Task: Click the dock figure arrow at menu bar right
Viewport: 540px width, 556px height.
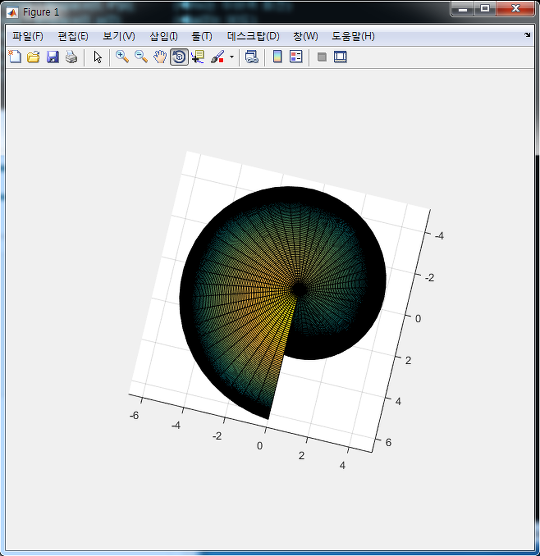Action: click(527, 35)
